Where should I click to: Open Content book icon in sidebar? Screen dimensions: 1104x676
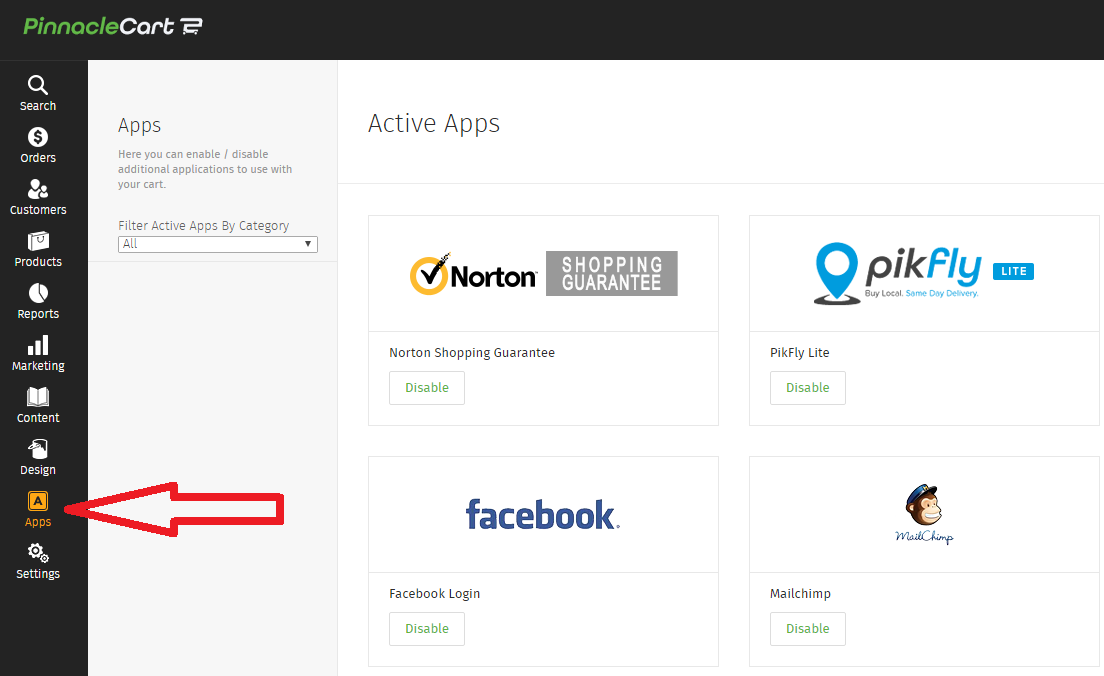click(x=38, y=397)
